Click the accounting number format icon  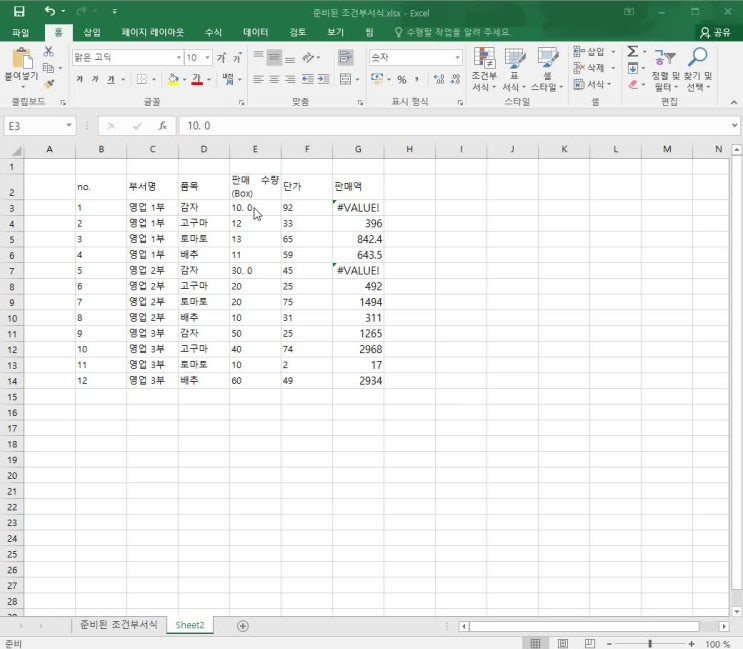[377, 79]
